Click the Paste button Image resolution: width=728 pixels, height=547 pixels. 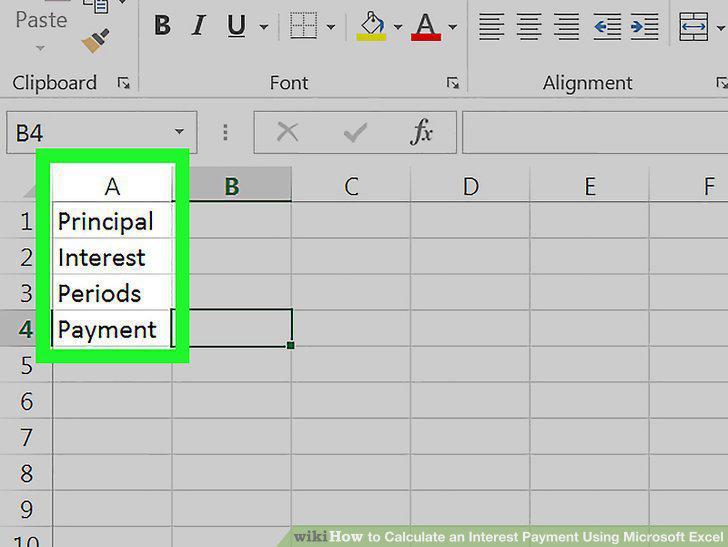(41, 20)
